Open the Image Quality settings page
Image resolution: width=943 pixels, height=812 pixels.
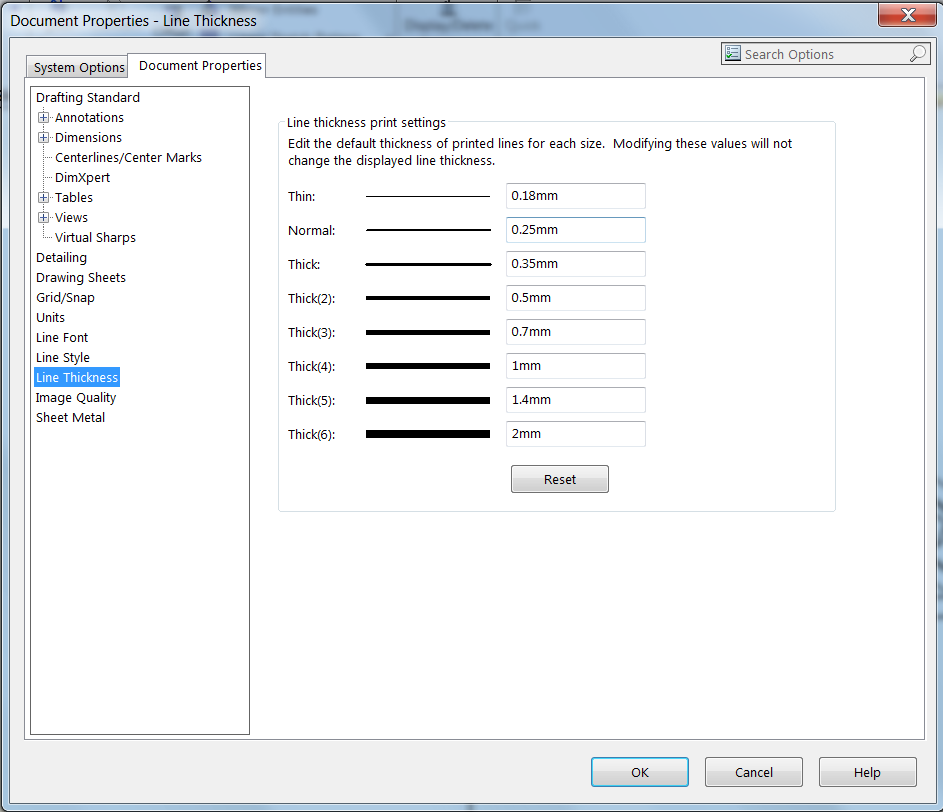[x=75, y=397]
